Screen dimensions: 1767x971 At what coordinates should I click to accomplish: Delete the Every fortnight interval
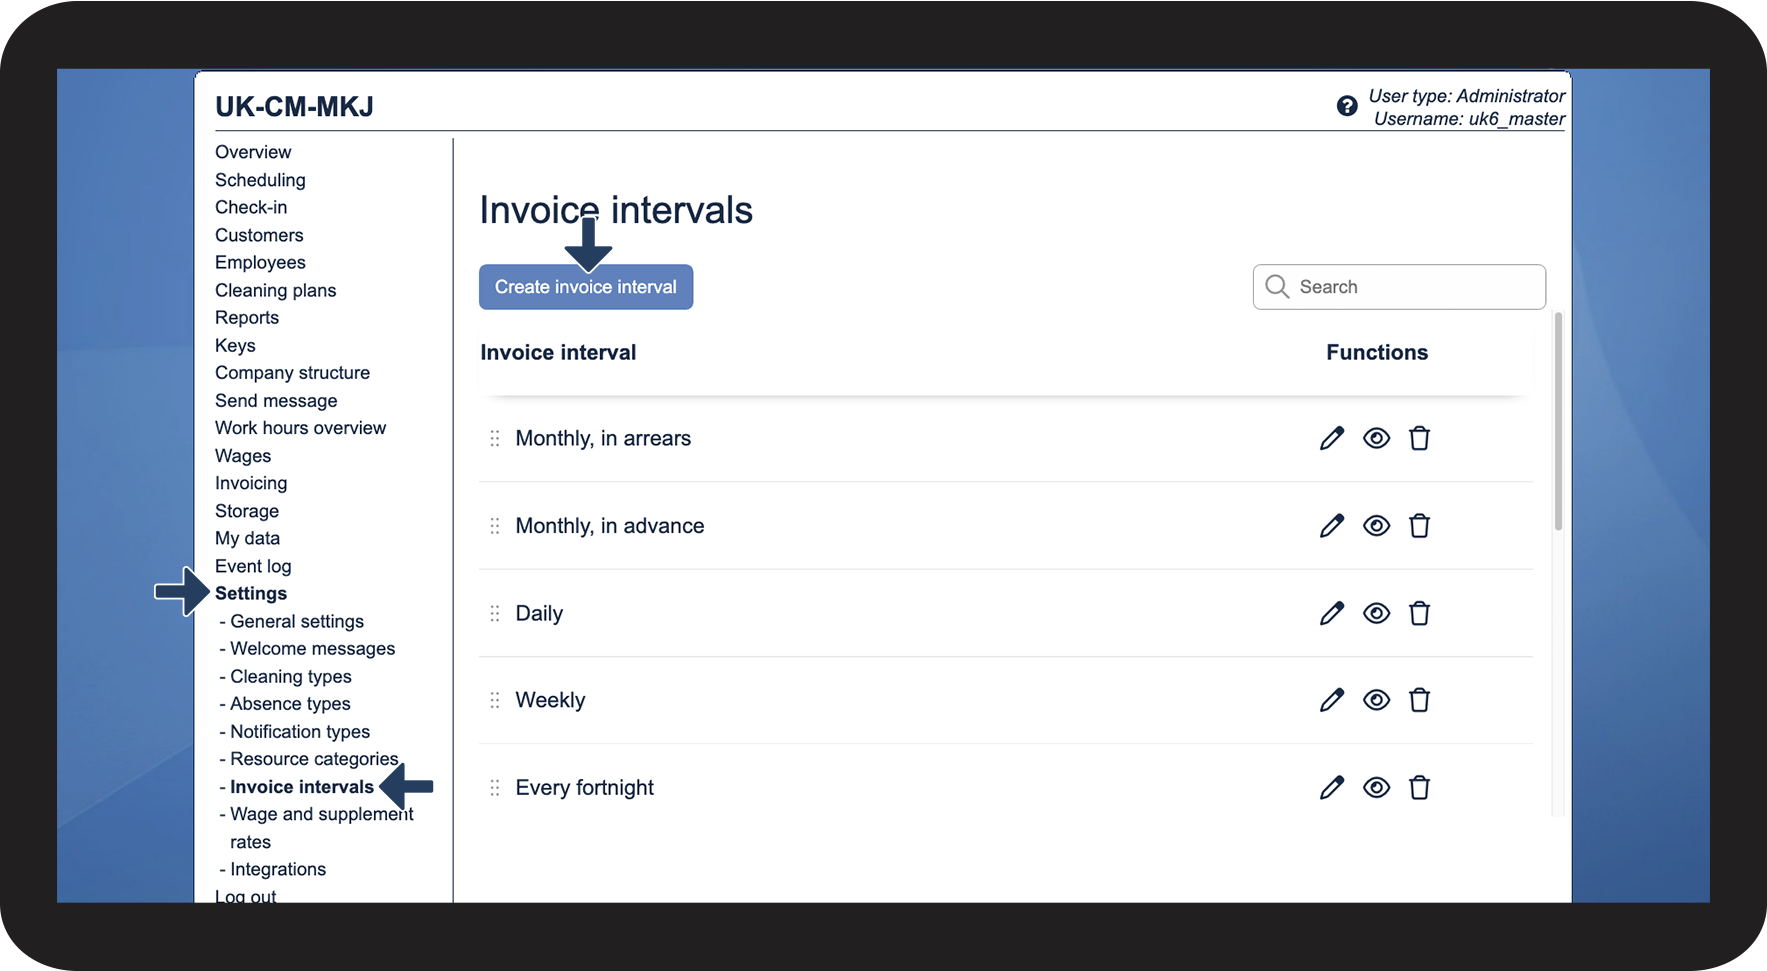1419,788
